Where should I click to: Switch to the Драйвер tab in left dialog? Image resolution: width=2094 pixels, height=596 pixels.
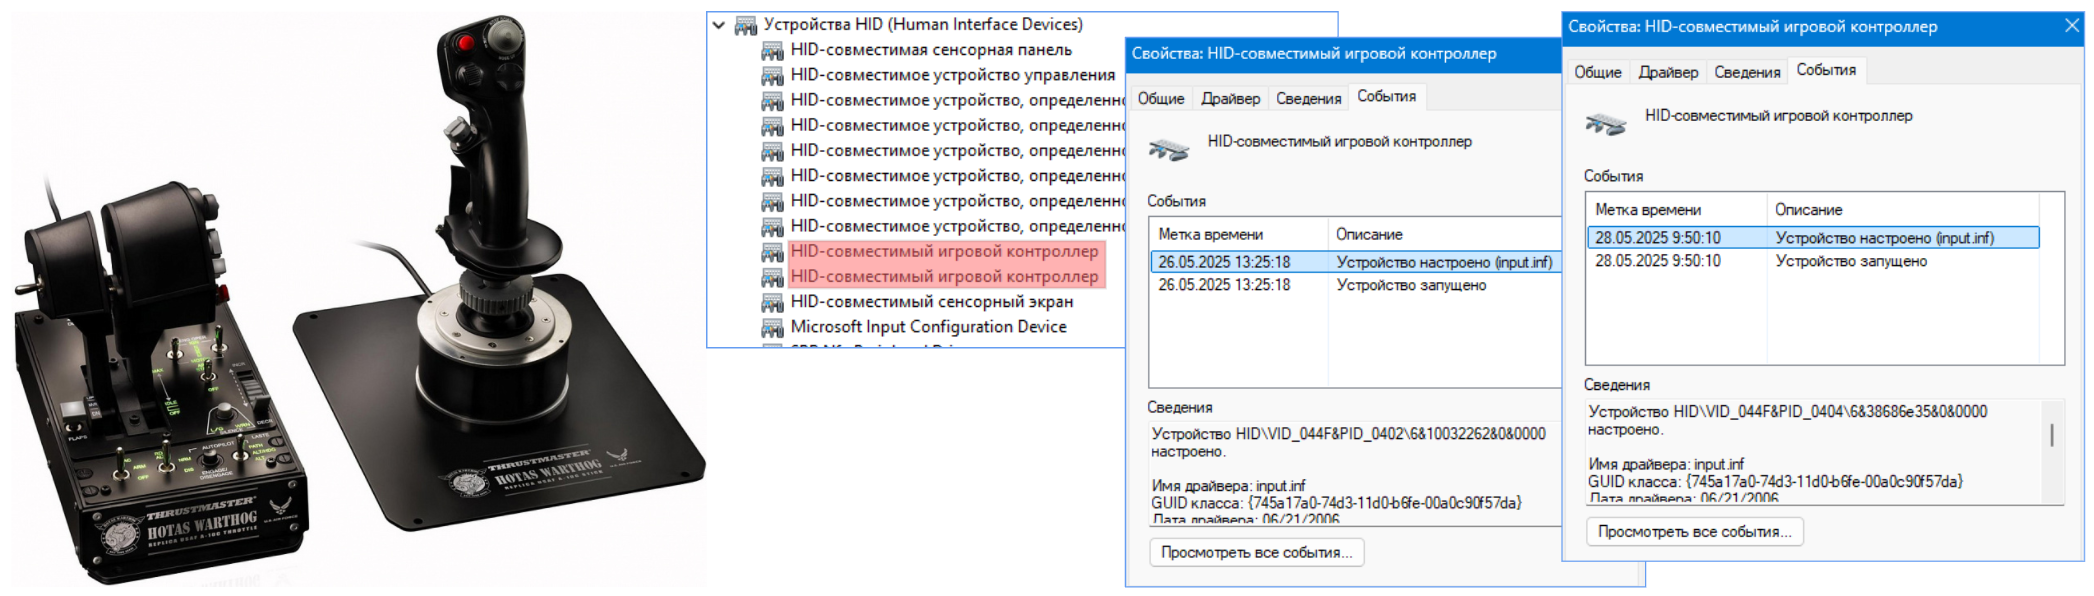(1232, 98)
